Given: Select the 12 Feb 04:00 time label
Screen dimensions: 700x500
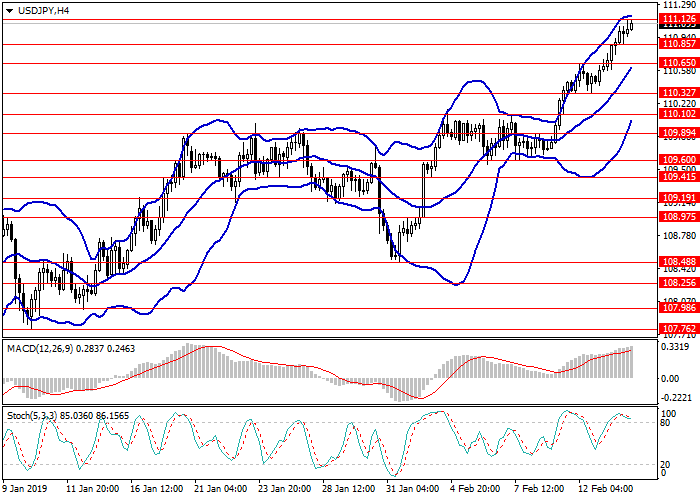Looking at the screenshot, I should click(x=608, y=491).
